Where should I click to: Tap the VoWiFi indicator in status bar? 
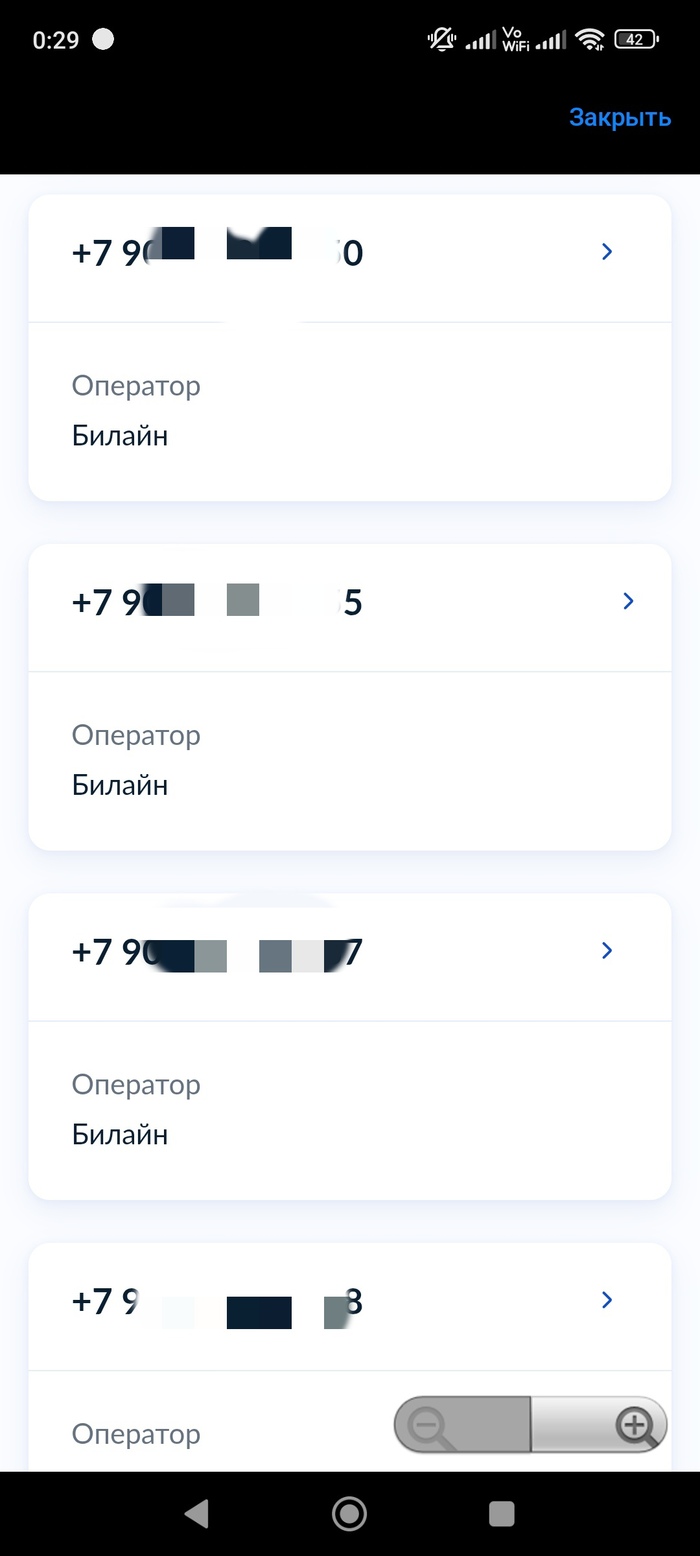[x=515, y=40]
